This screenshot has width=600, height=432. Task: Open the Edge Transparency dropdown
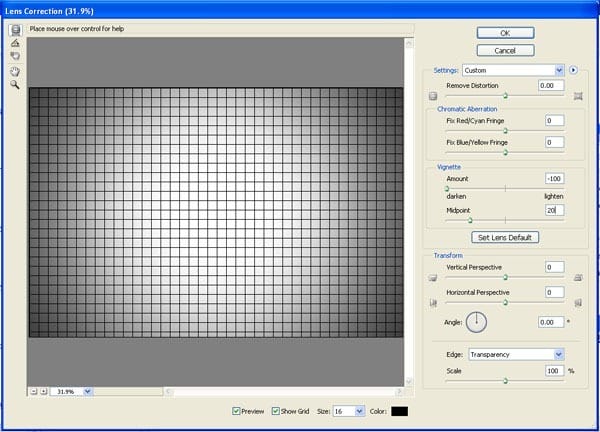517,354
